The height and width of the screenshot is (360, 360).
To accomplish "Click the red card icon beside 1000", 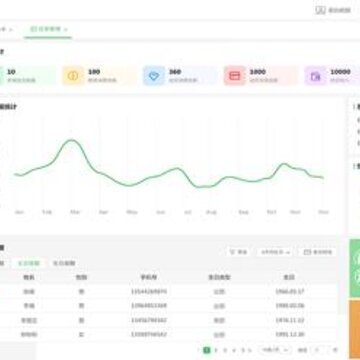I will pyautogui.click(x=235, y=76).
